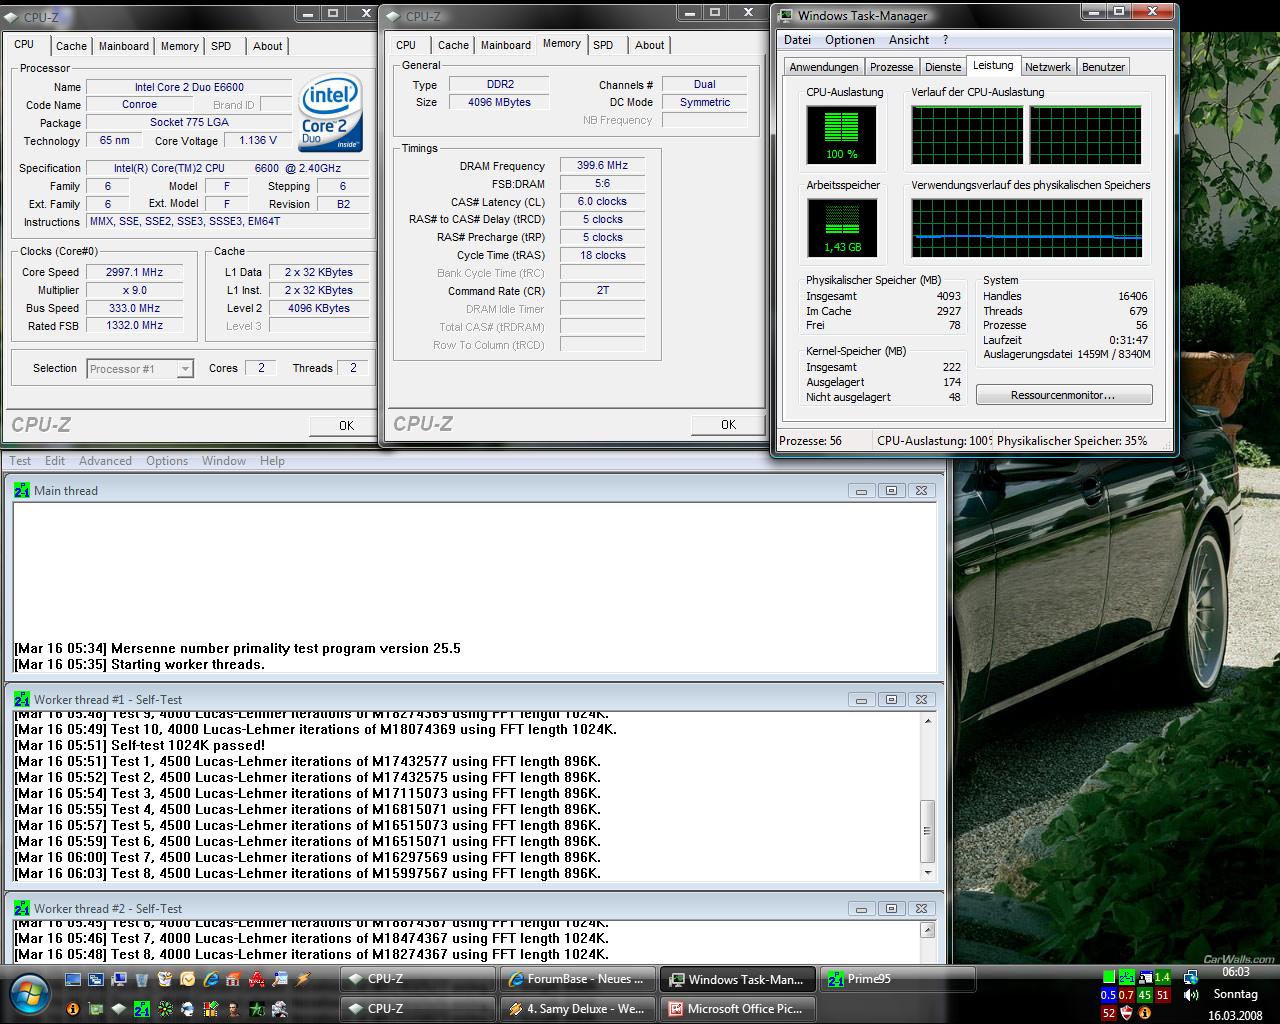The image size is (1280, 1024).
Task: Switch to Cache tab in left CPU-Z window
Action: tap(71, 46)
